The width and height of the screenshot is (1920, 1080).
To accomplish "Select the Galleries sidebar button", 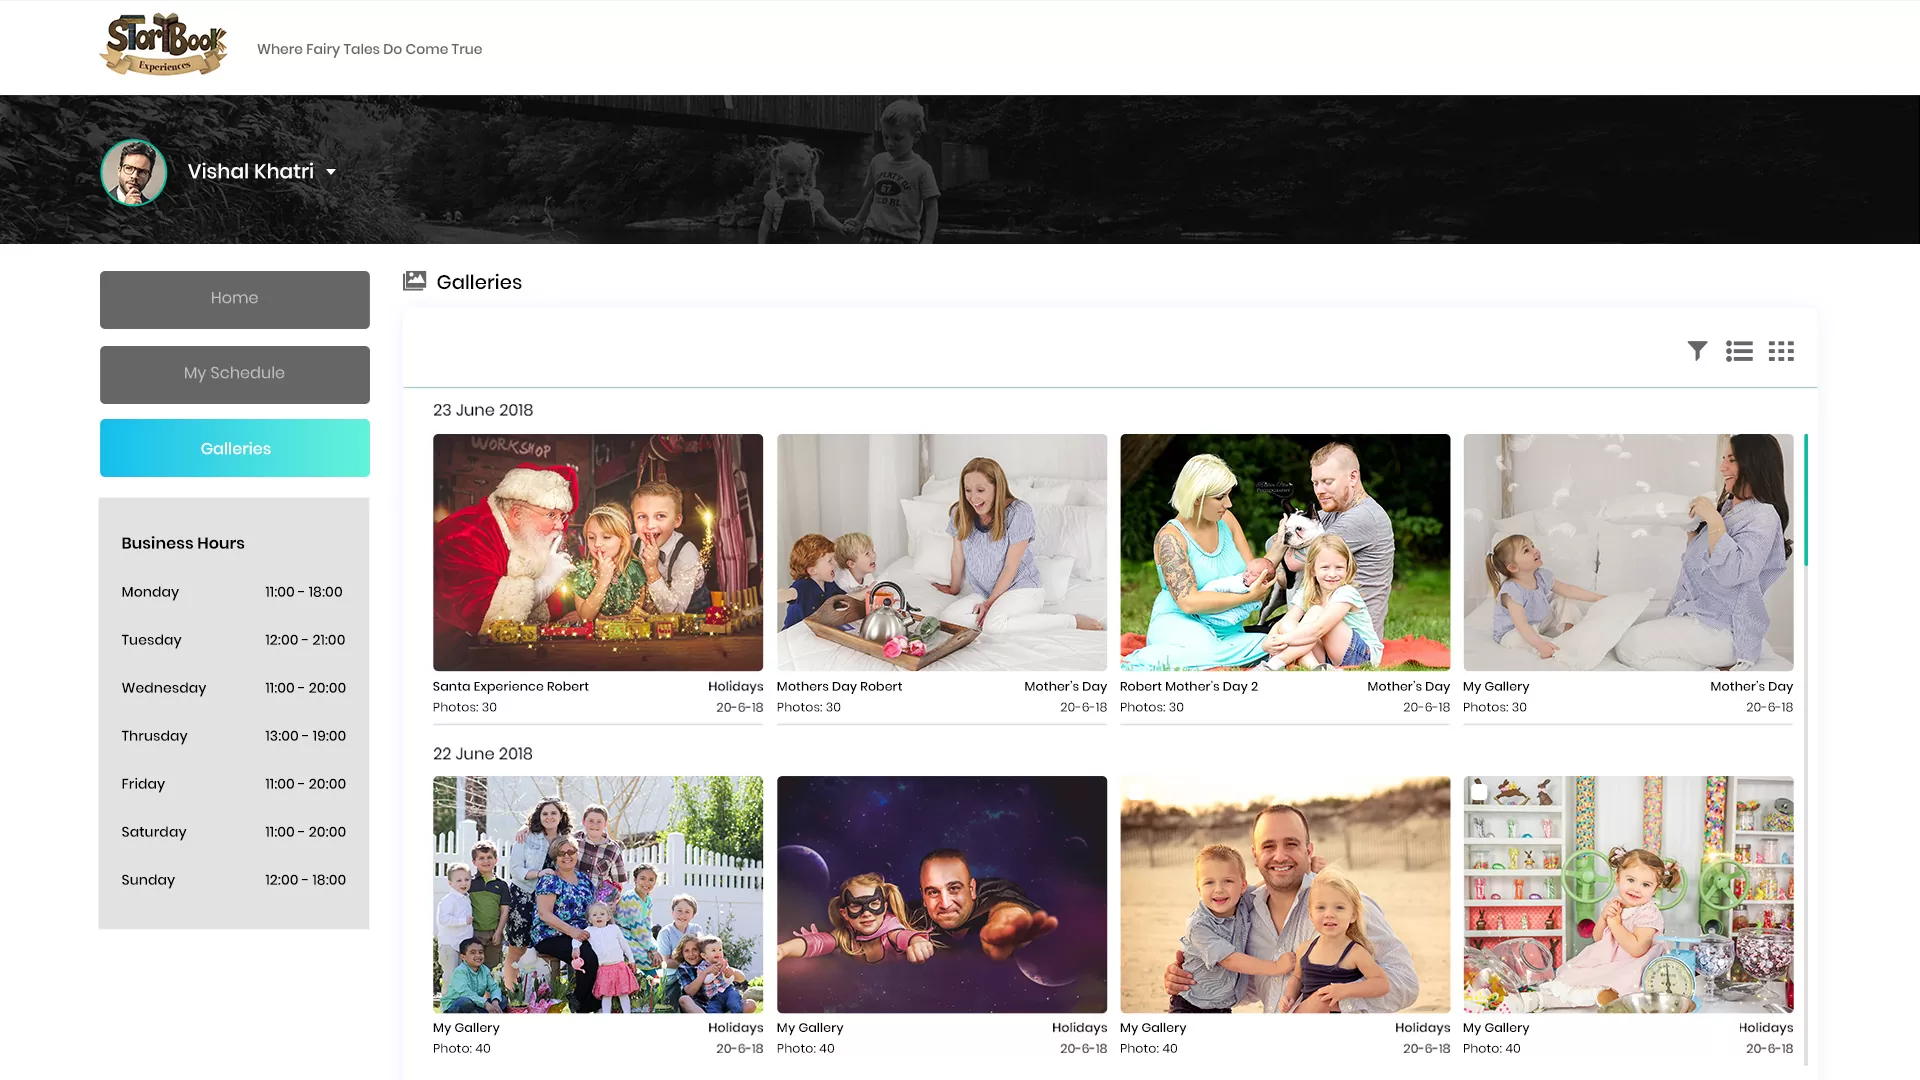I will [x=234, y=448].
